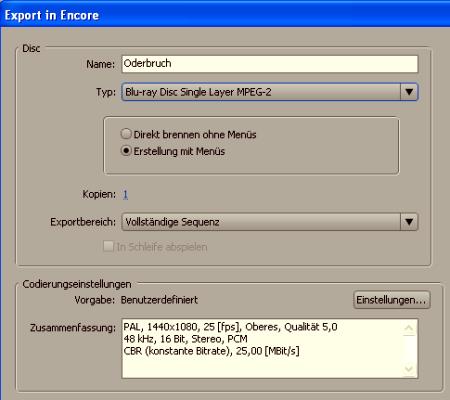
Task: Click the Disc group heading
Action: [31, 49]
